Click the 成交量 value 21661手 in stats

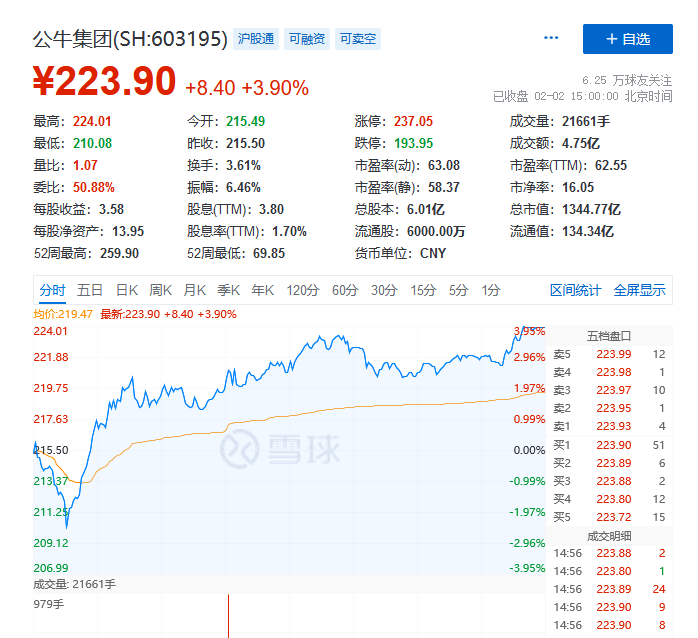point(586,121)
